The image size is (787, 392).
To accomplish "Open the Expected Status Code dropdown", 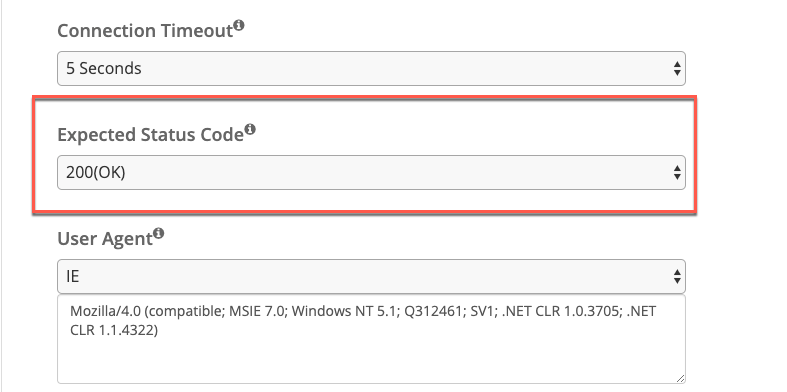I will click(x=371, y=173).
